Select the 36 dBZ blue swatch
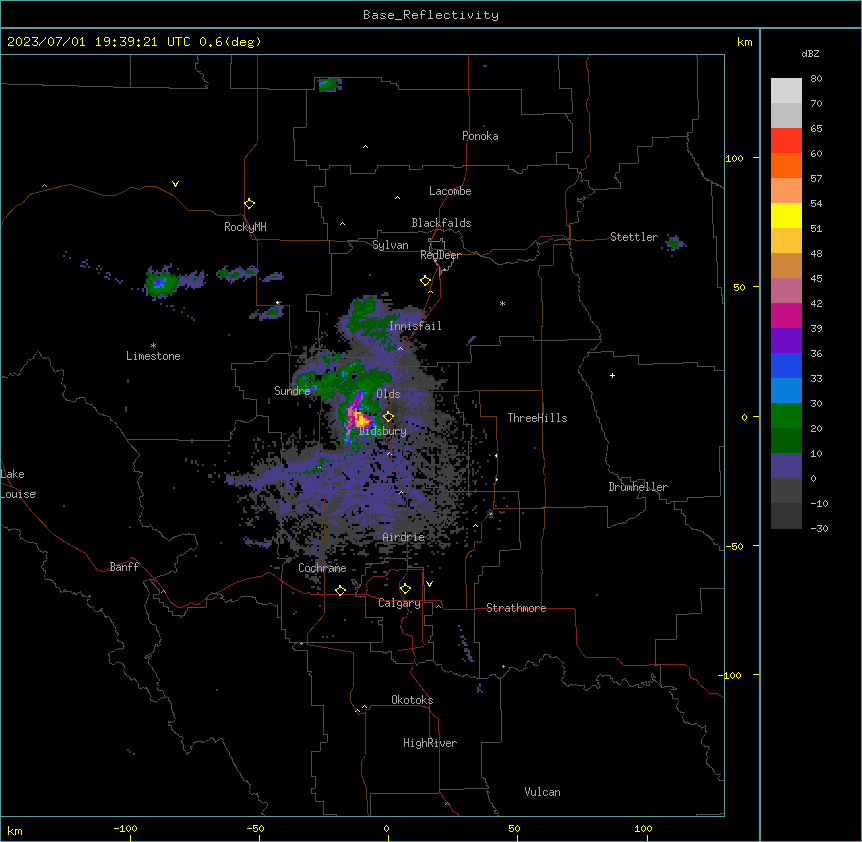The width and height of the screenshot is (862, 842). pyautogui.click(x=786, y=365)
